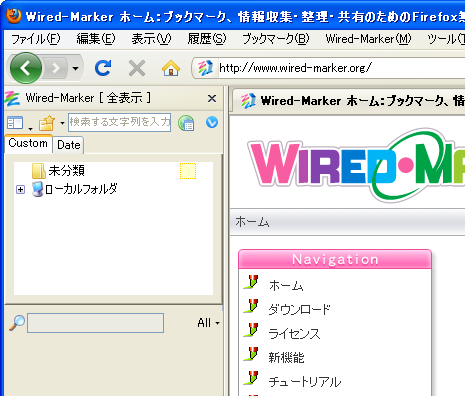Open the 新機能 navigation link
This screenshot has height=396, width=465.
[x=286, y=358]
